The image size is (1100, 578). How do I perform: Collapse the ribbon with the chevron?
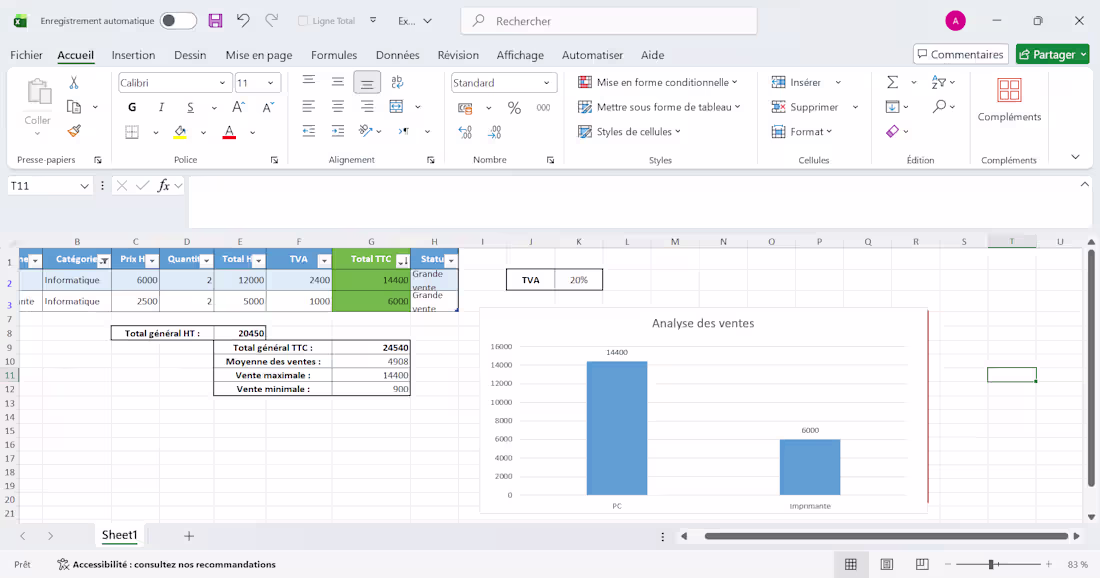(1075, 157)
